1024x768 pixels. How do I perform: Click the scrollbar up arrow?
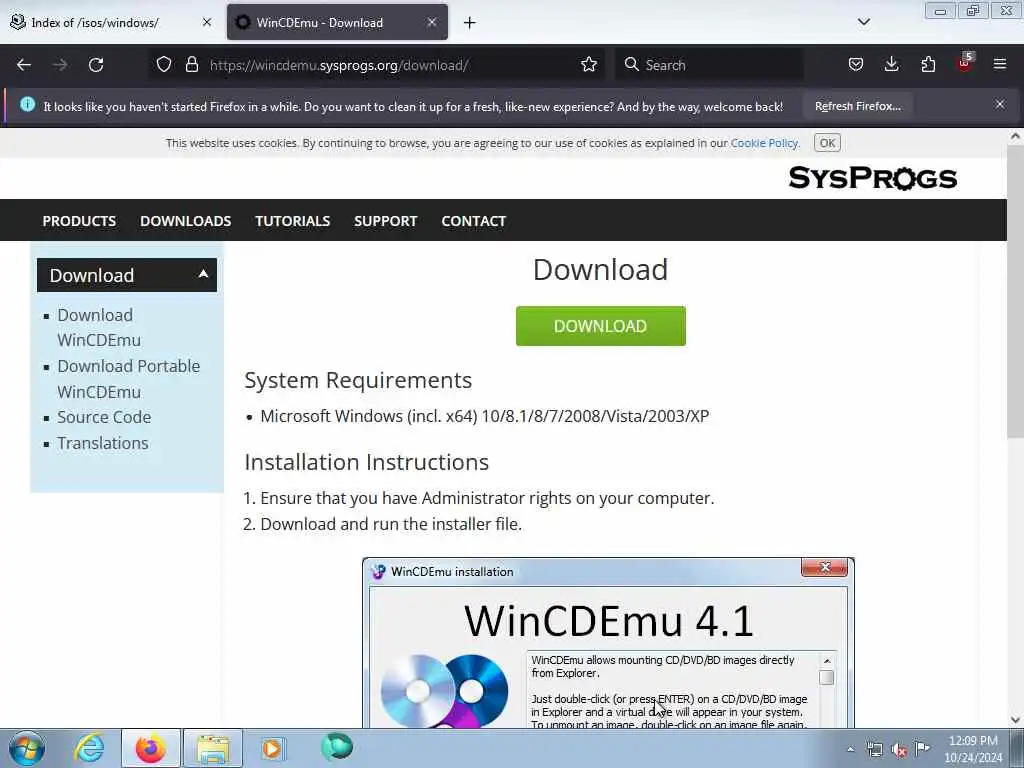click(x=1015, y=136)
